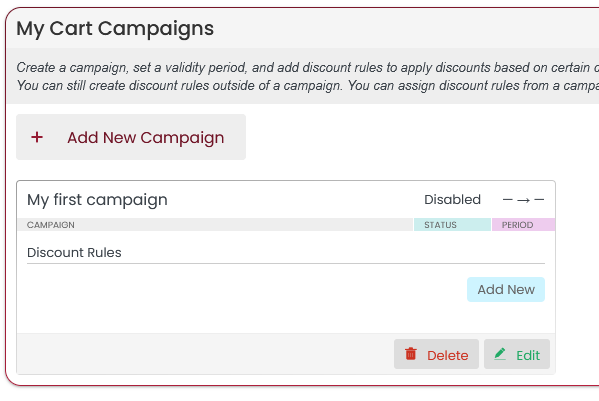Image resolution: width=599 pixels, height=401 pixels.
Task: Click the Delete label for My first campaign
Action: pos(447,356)
